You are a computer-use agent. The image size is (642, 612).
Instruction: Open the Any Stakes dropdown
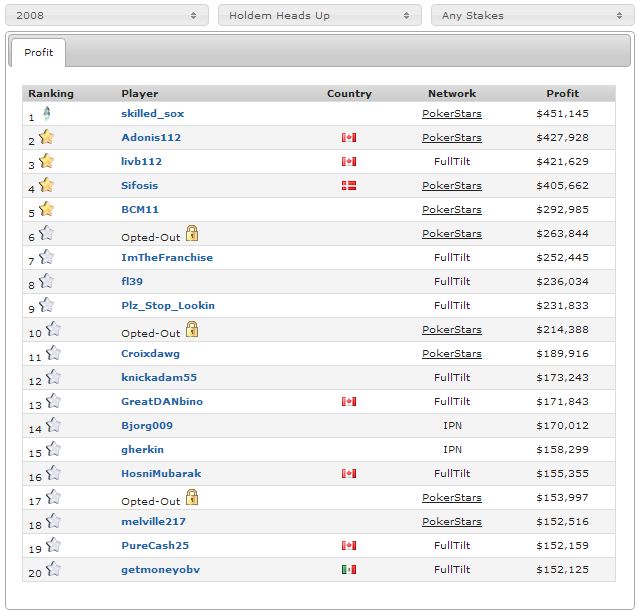tap(533, 16)
